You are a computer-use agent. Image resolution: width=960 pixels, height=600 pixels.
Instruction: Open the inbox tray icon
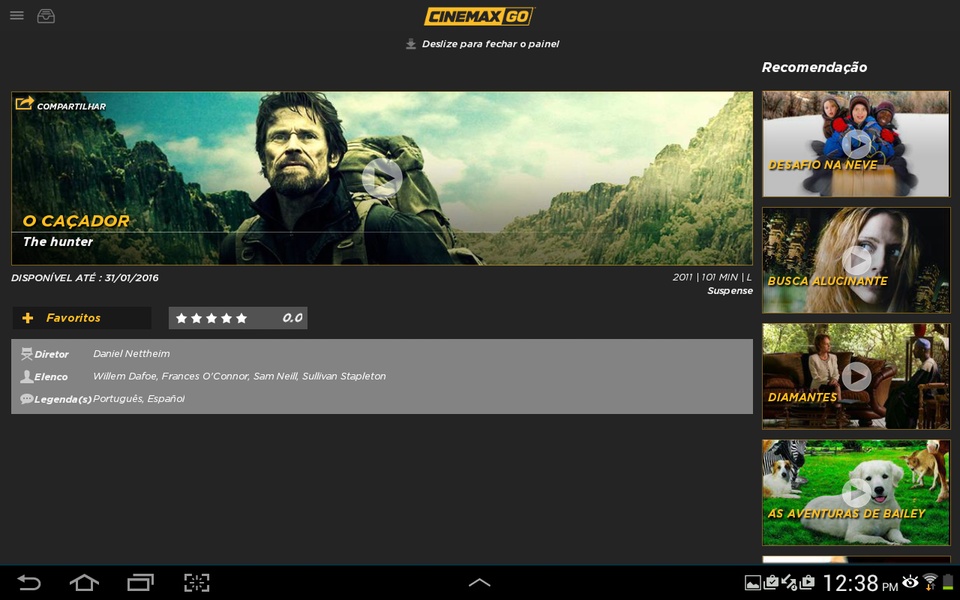coord(46,16)
